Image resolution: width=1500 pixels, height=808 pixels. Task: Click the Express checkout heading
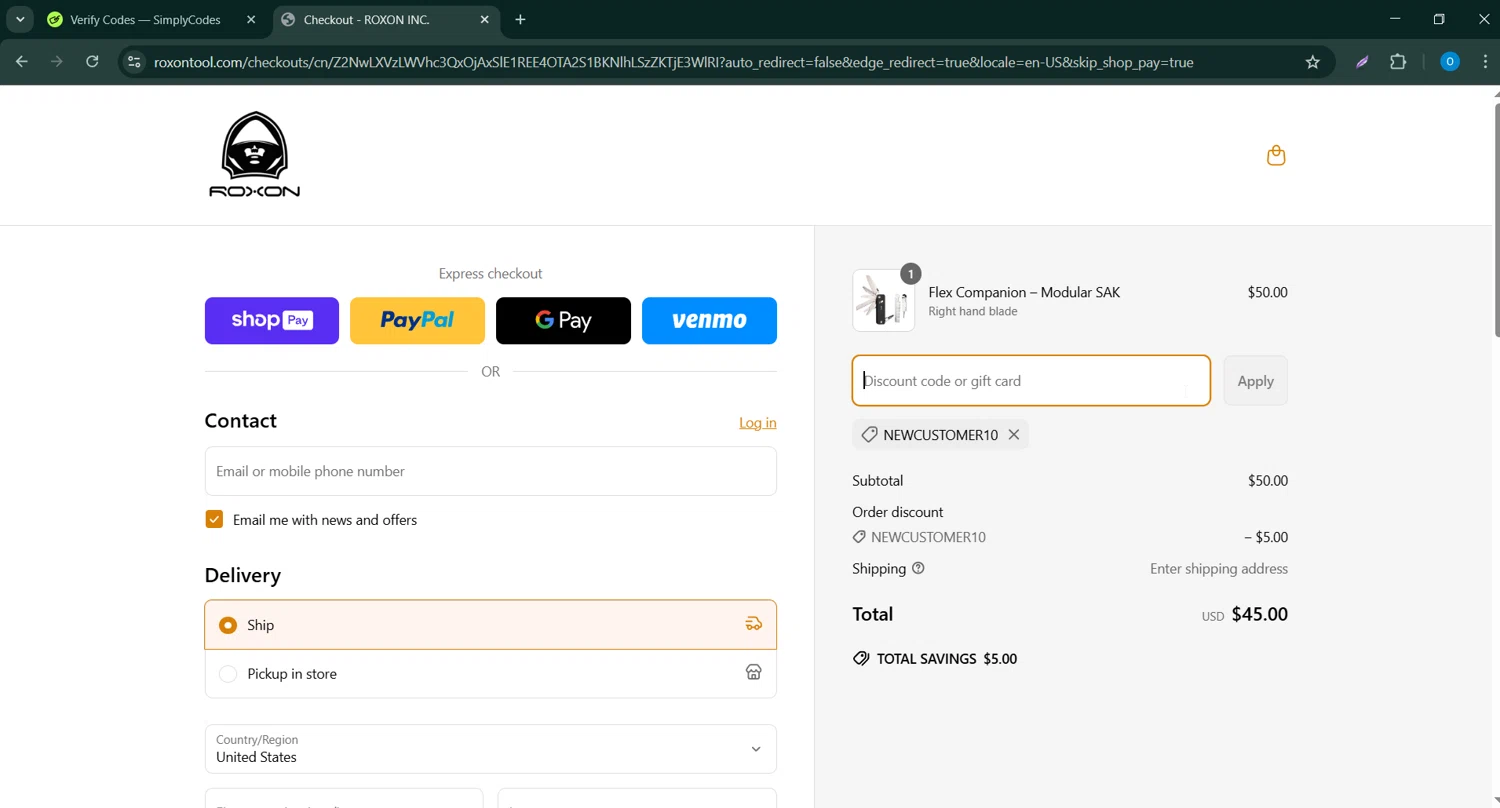tap(490, 273)
